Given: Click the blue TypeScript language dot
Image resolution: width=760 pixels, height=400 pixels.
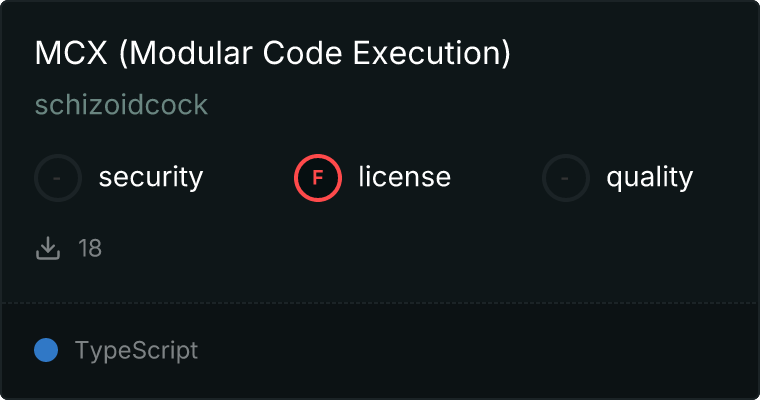Looking at the screenshot, I should (x=46, y=350).
